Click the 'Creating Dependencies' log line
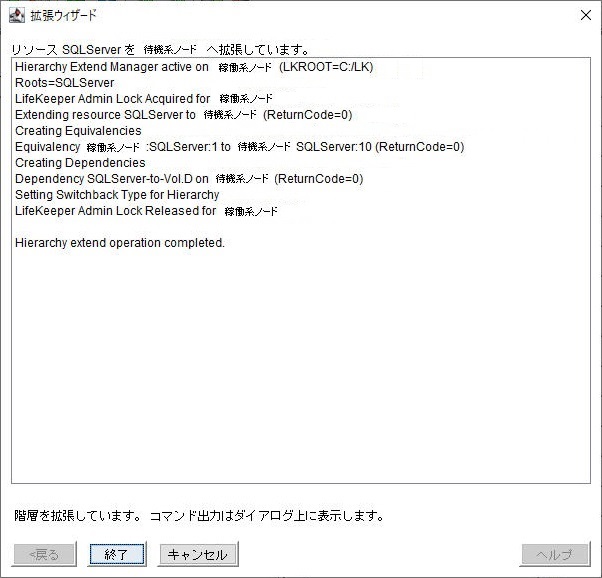 tap(80, 162)
